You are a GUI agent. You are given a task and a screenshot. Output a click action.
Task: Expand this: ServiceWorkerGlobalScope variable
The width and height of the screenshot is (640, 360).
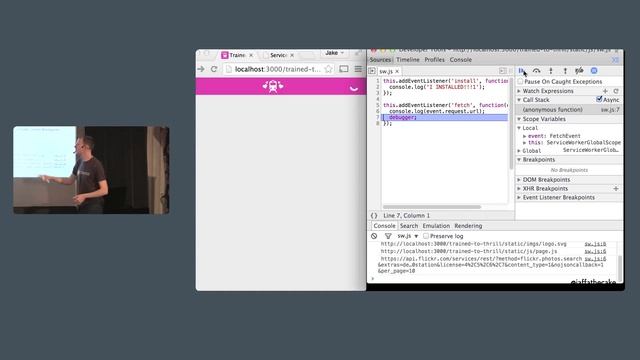point(525,143)
